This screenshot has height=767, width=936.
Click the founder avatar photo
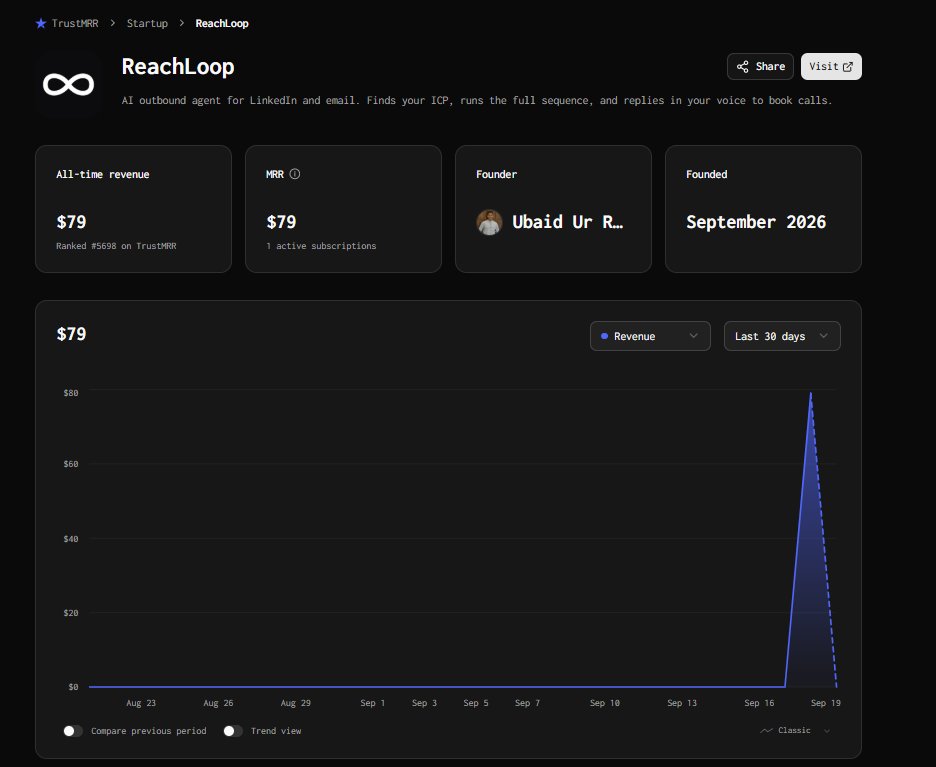(x=489, y=222)
